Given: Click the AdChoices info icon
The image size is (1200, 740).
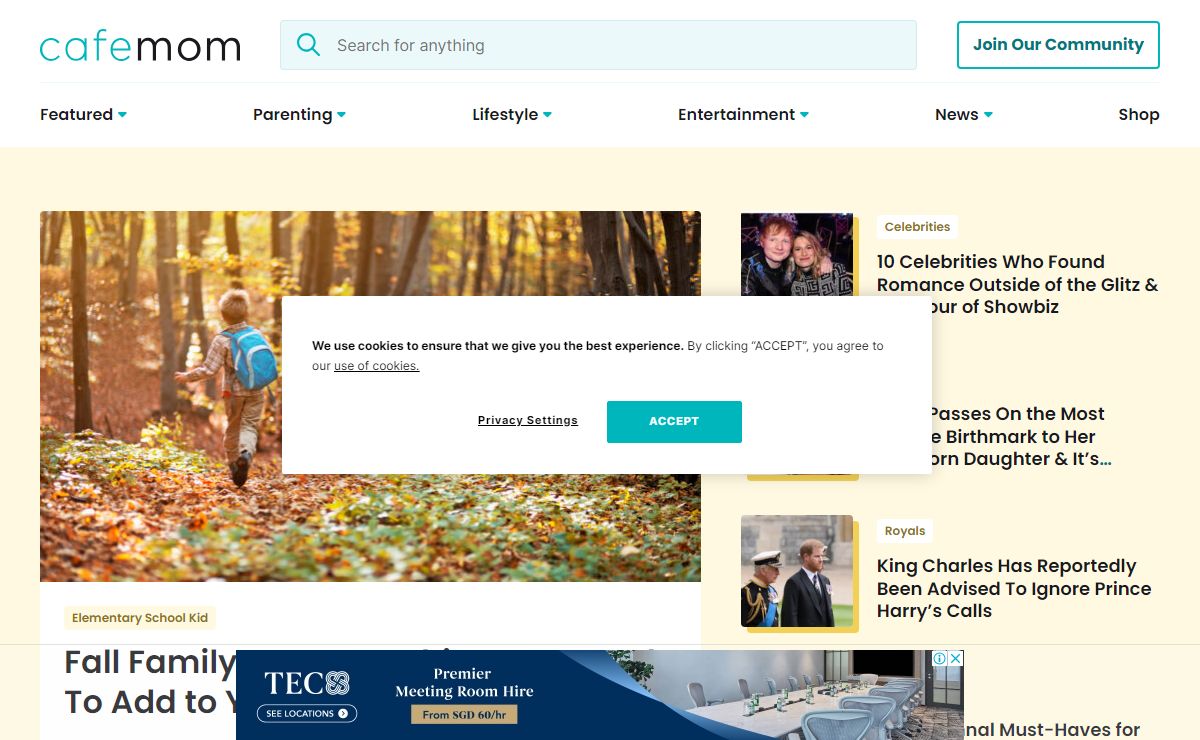Looking at the screenshot, I should point(940,658).
